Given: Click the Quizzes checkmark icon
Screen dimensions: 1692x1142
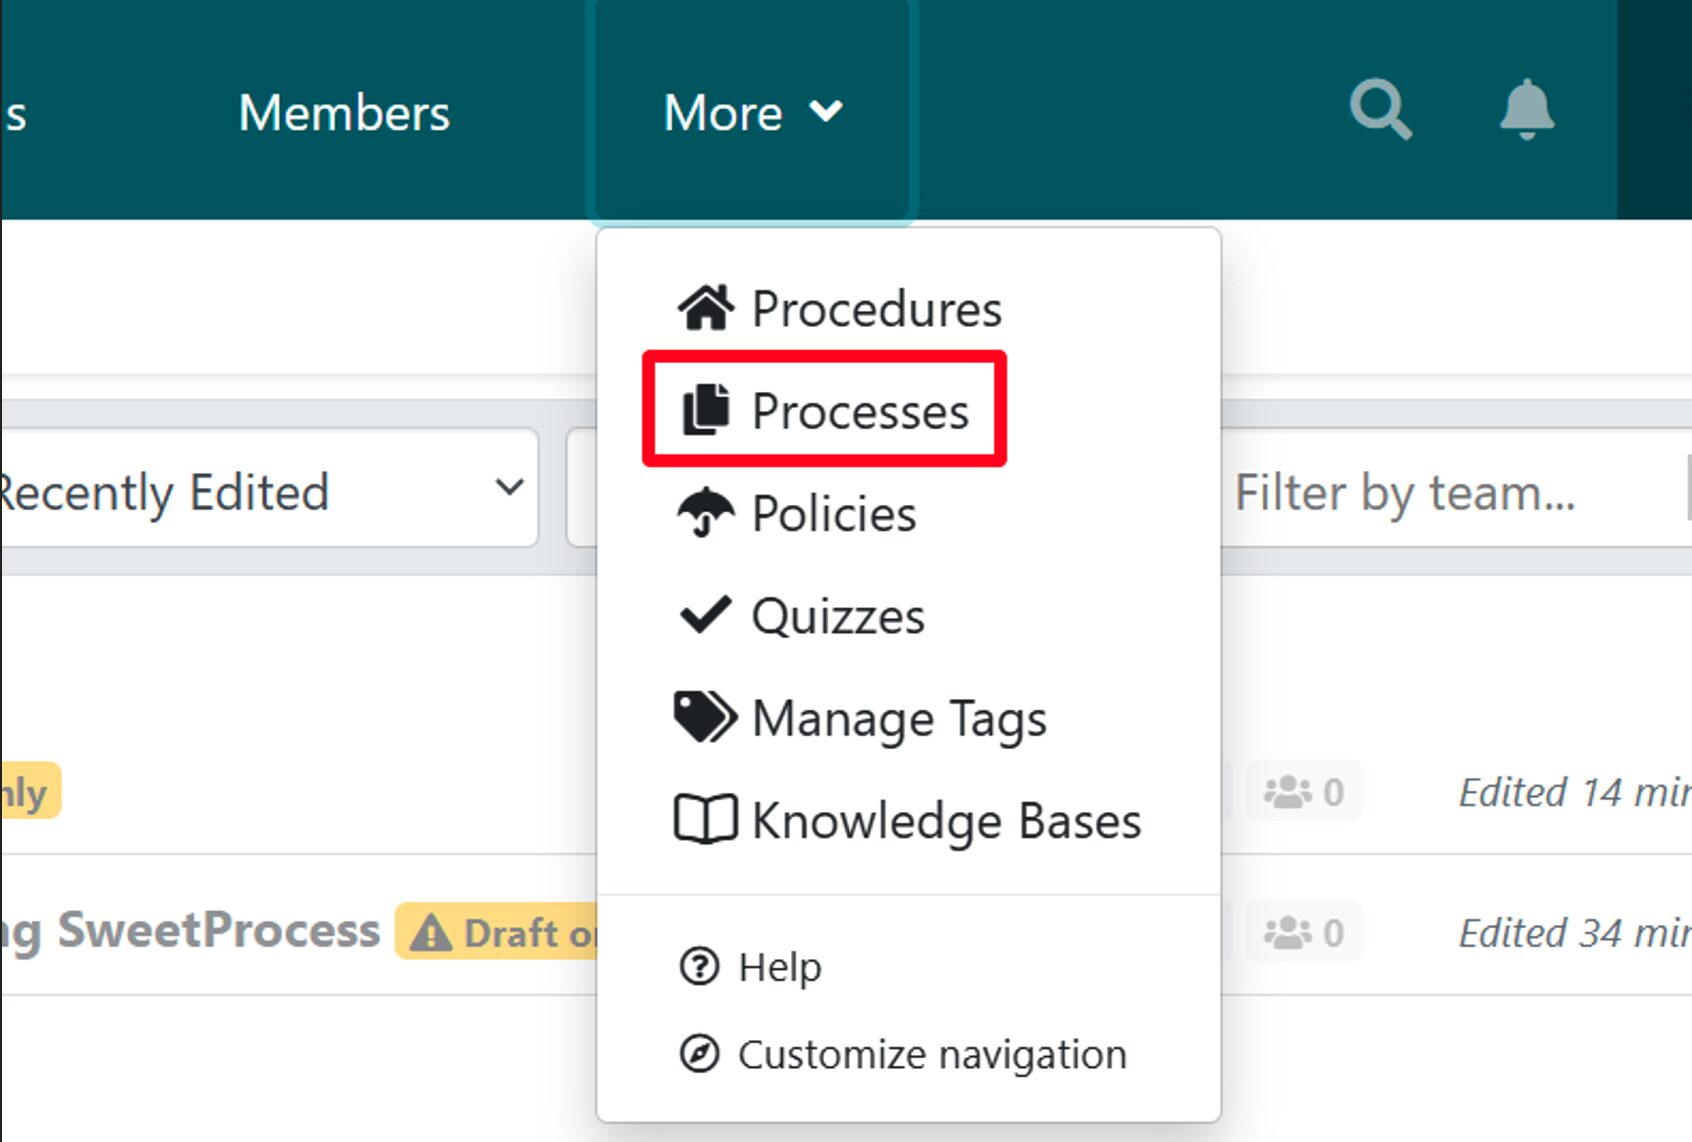Looking at the screenshot, I should tap(706, 615).
